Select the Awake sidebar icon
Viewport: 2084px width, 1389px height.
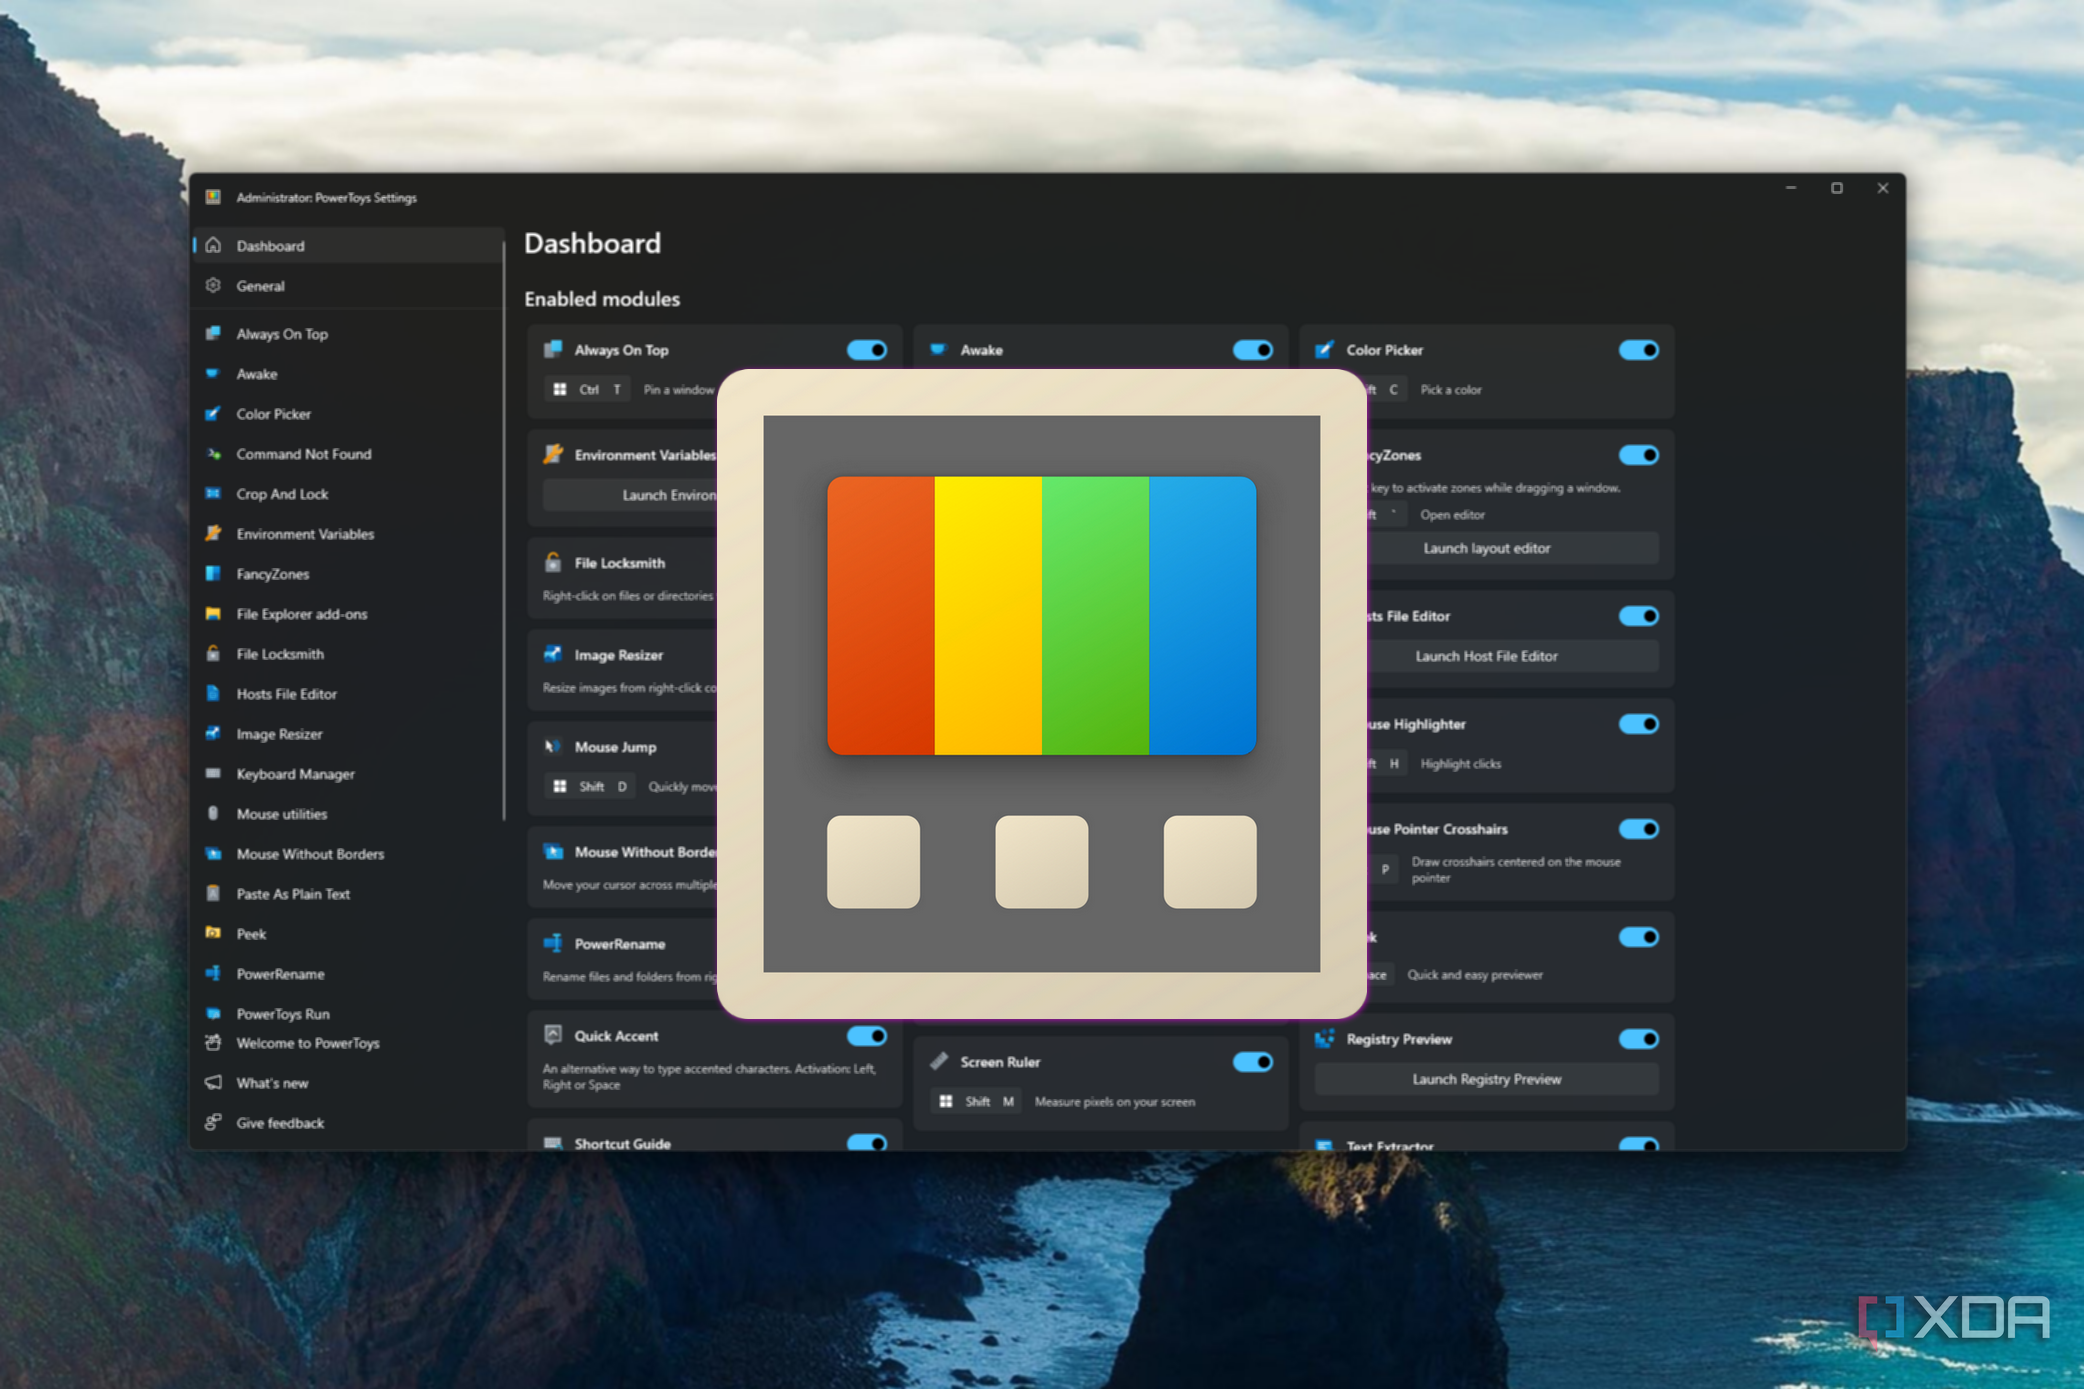(x=213, y=373)
